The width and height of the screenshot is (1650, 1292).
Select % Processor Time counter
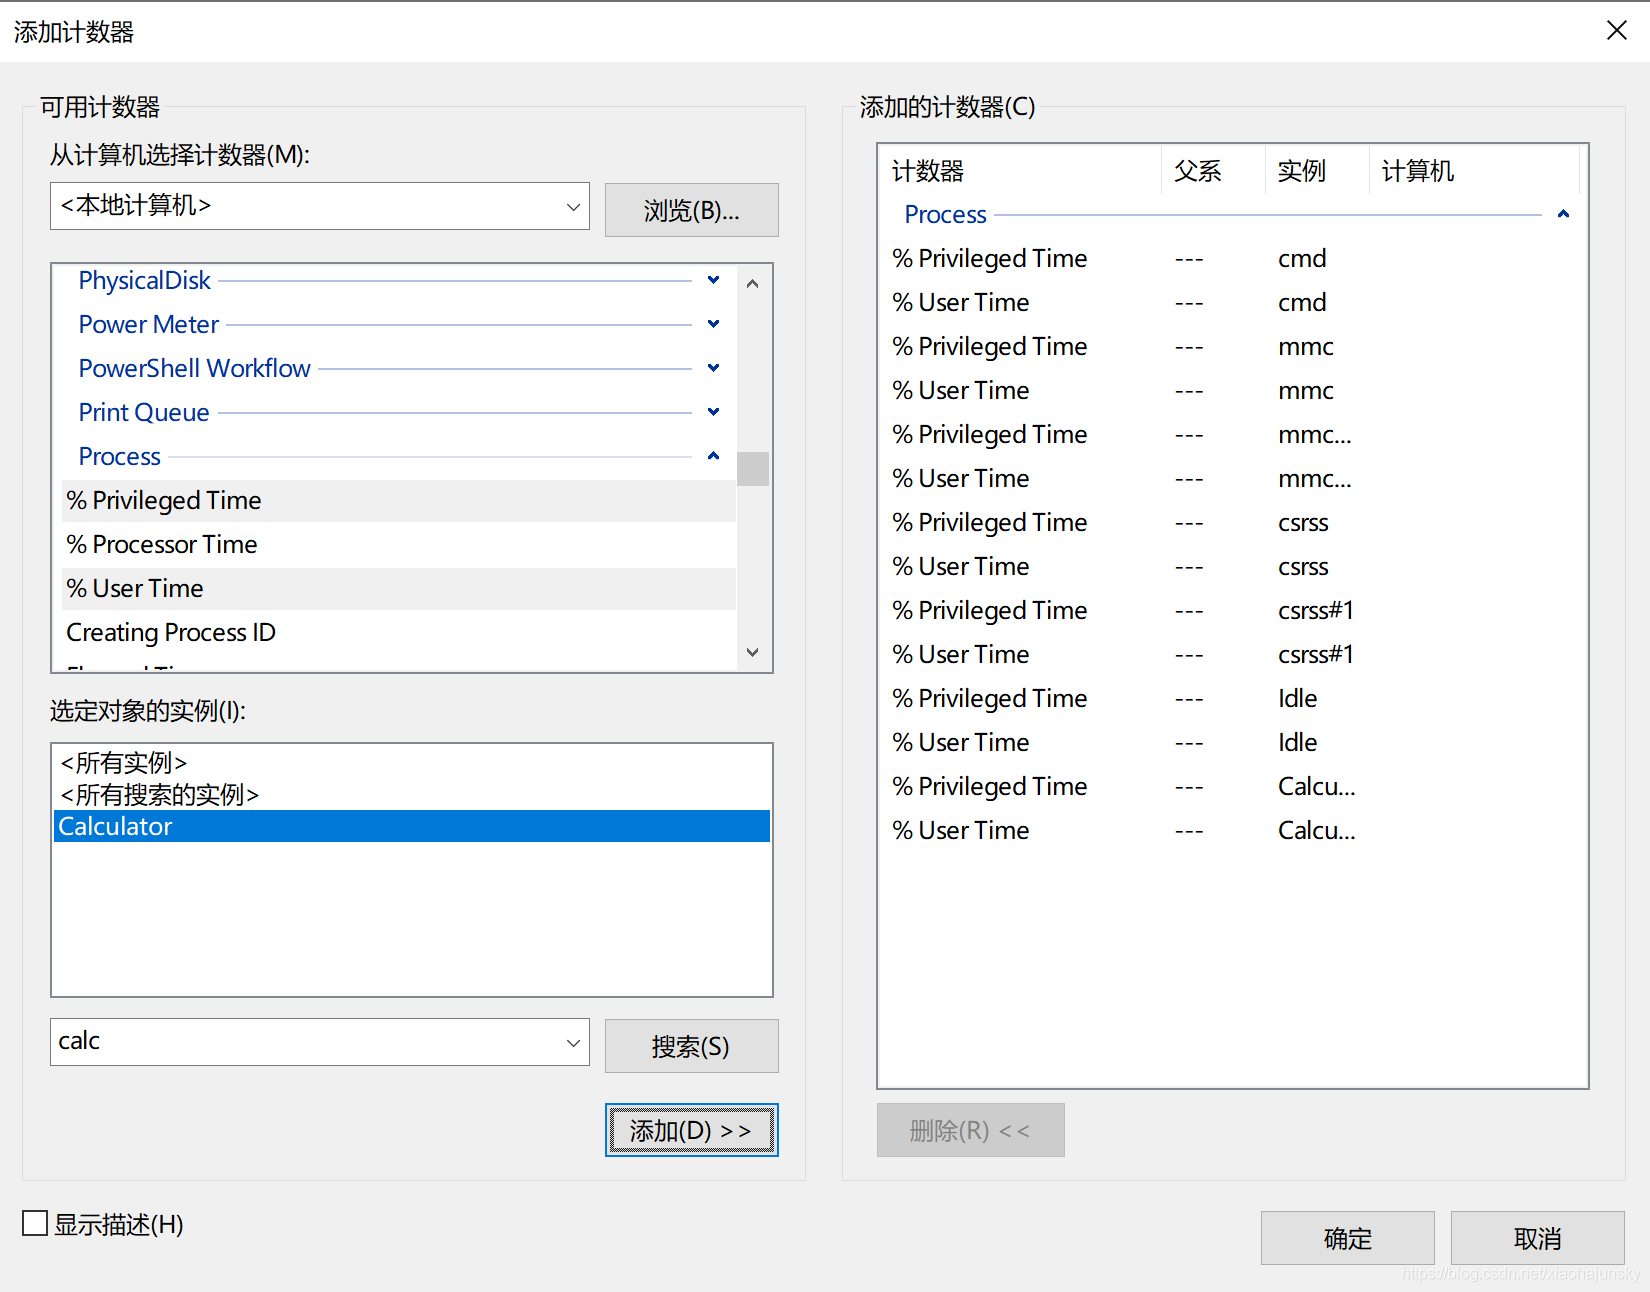[x=399, y=544]
